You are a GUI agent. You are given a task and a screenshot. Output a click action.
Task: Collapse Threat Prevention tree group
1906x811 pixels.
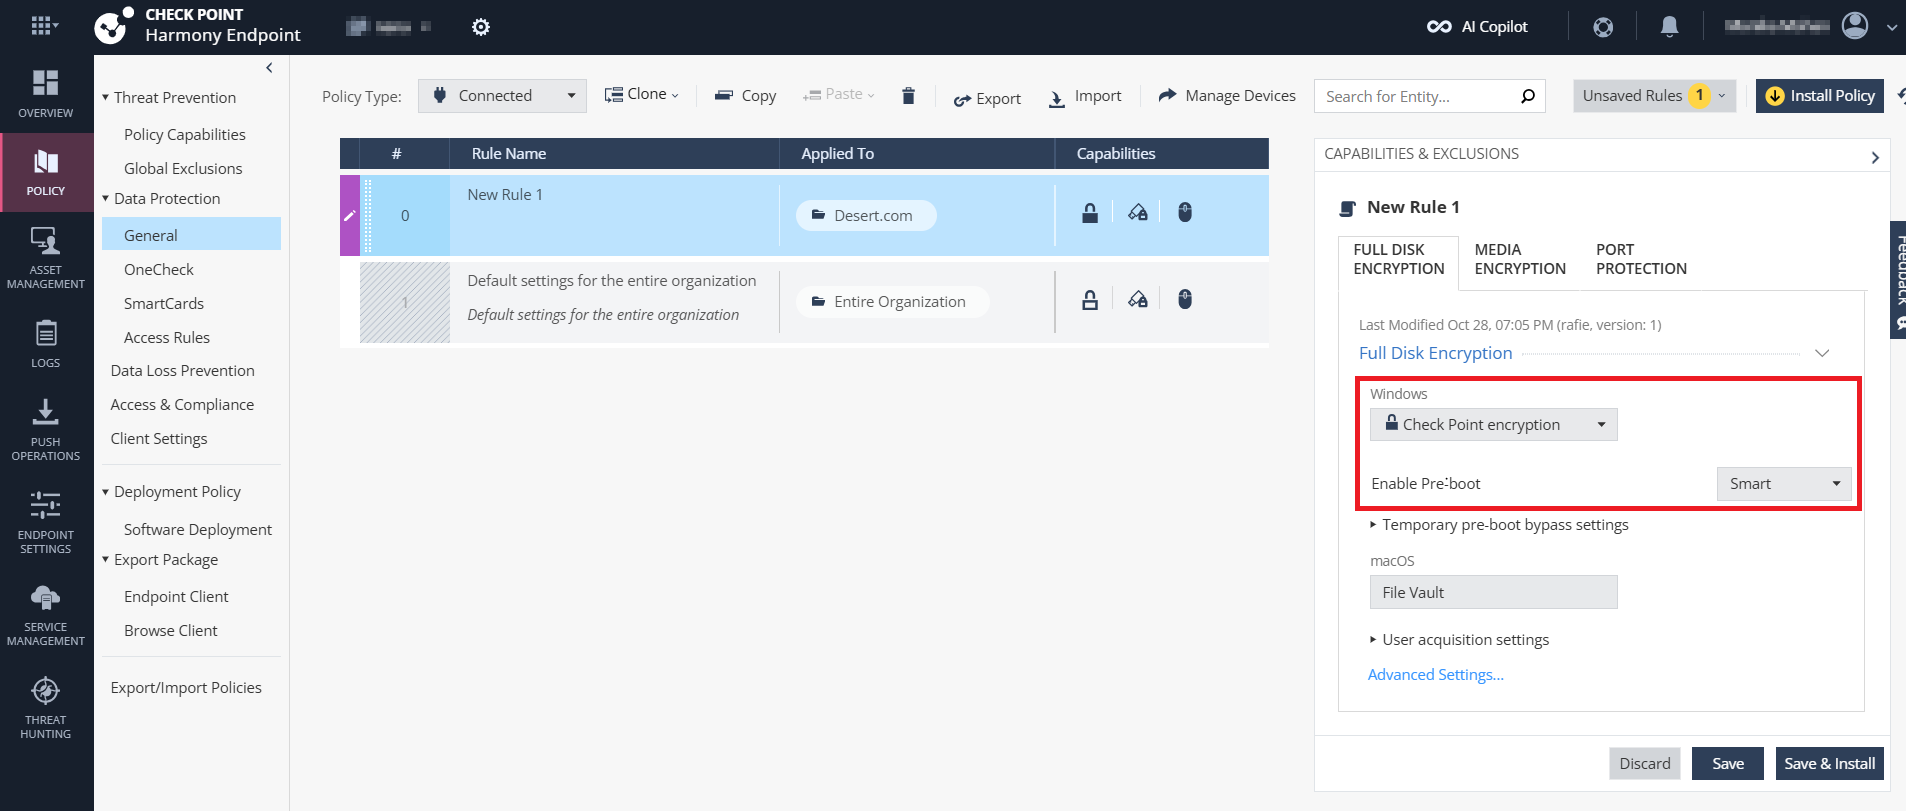[105, 97]
